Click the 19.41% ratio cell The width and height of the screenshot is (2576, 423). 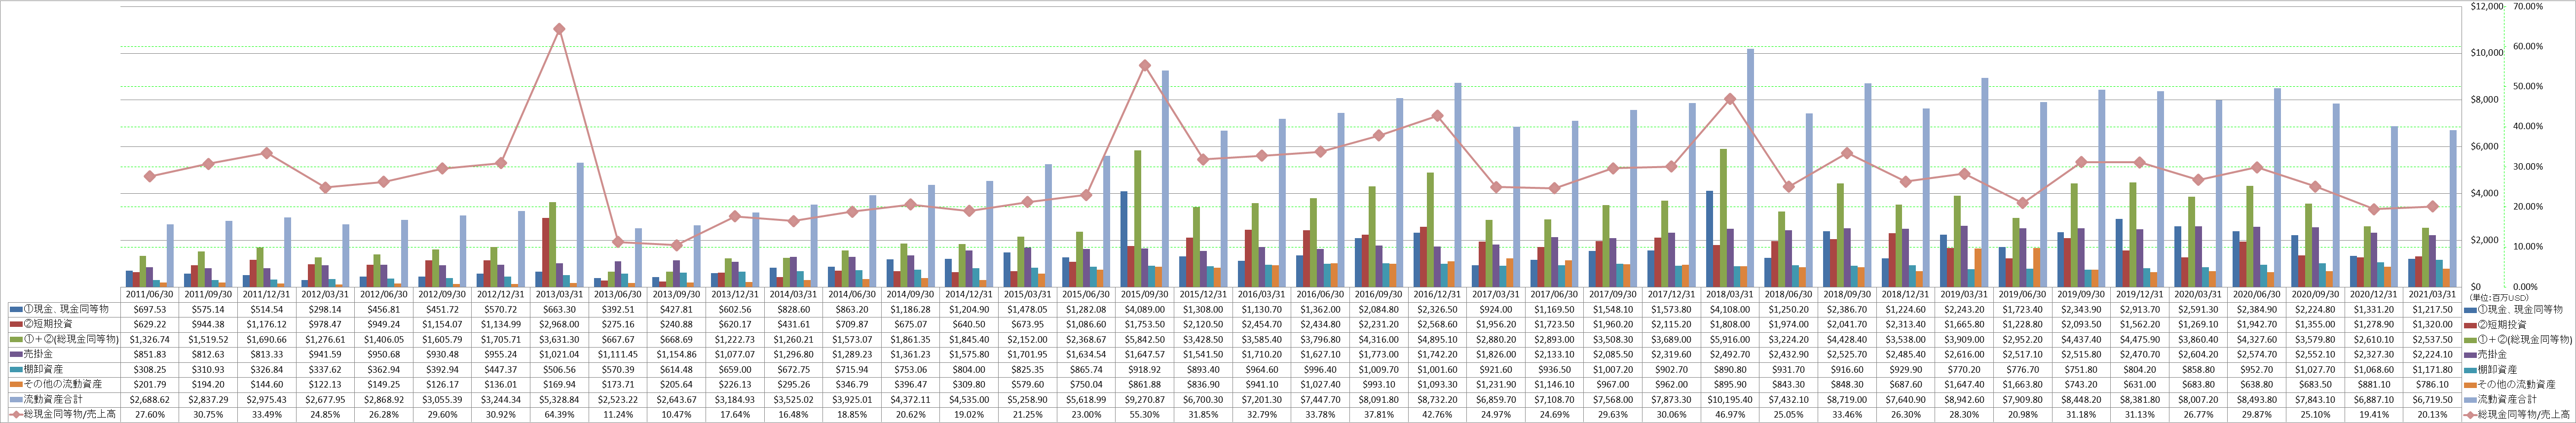click(2375, 415)
